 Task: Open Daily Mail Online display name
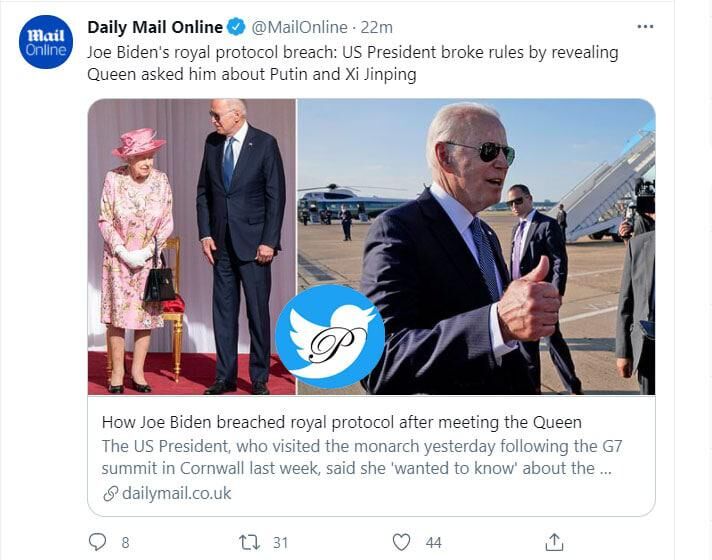point(155,27)
